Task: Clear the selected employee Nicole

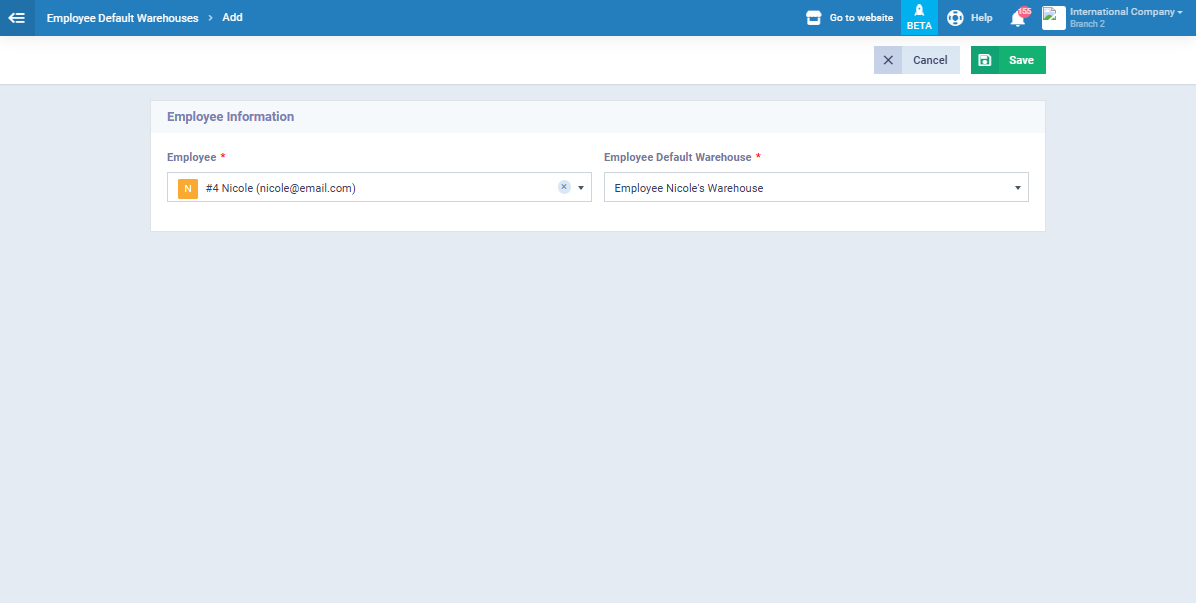Action: 564,187
